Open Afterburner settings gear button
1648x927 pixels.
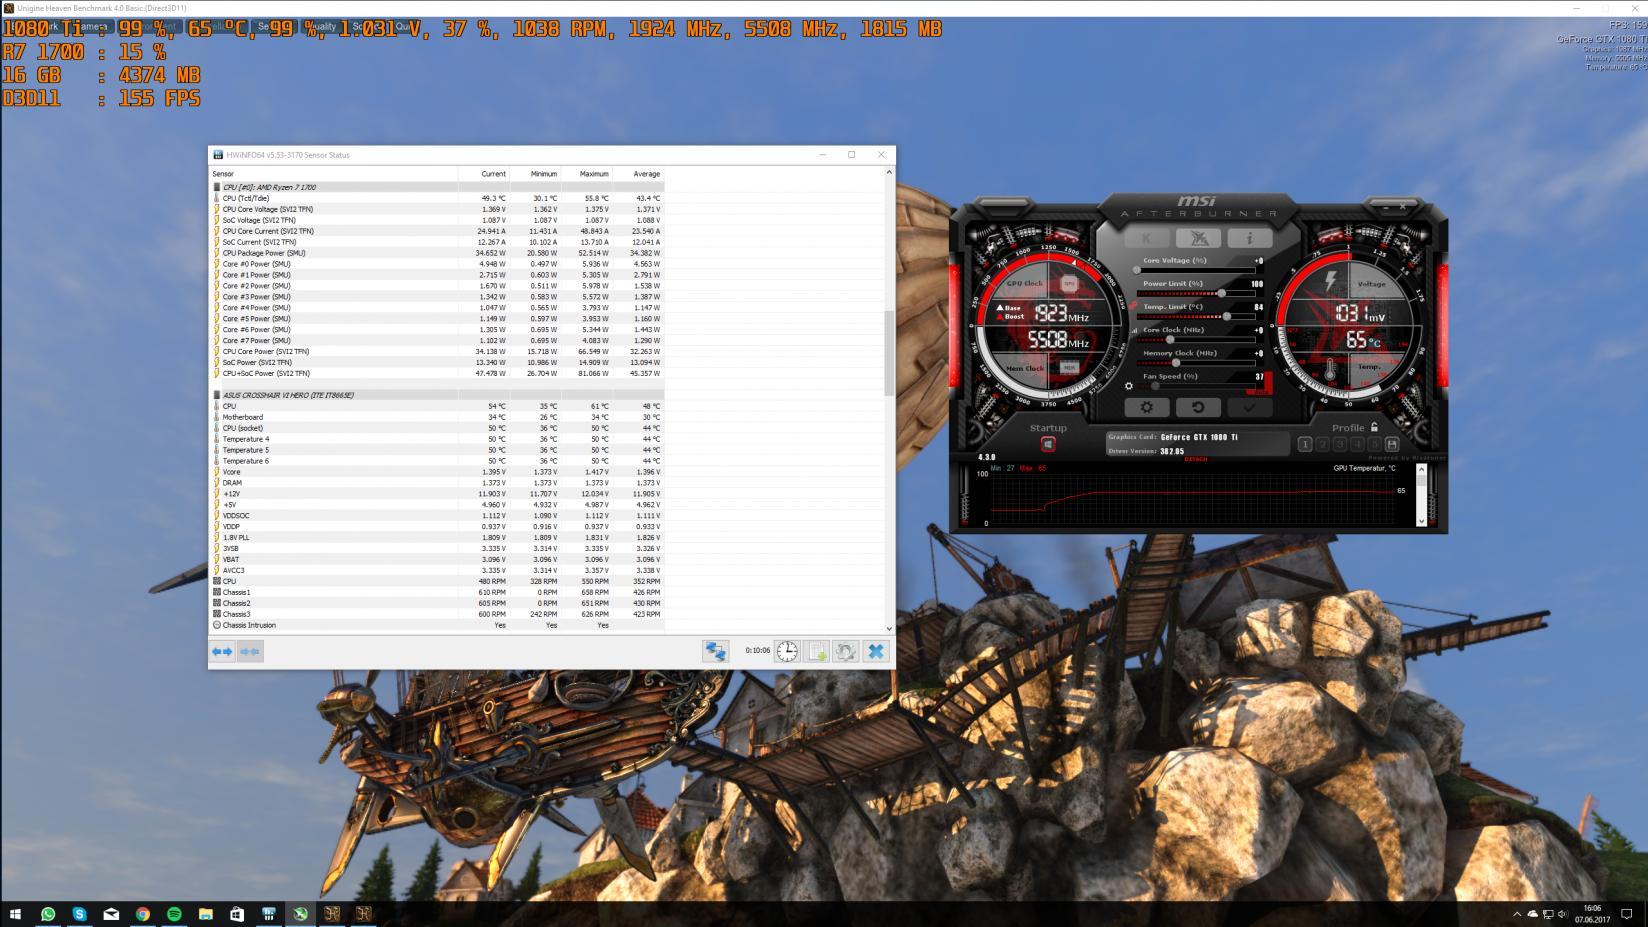1147,407
